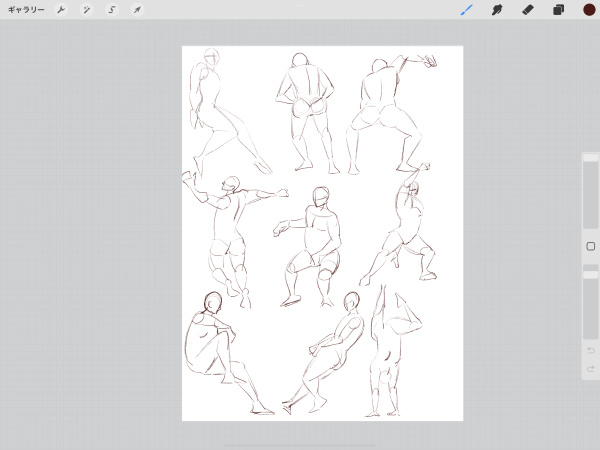Viewport: 600px width, 450px height.
Task: Tap the square modify button in sidebar
Action: coord(590,246)
